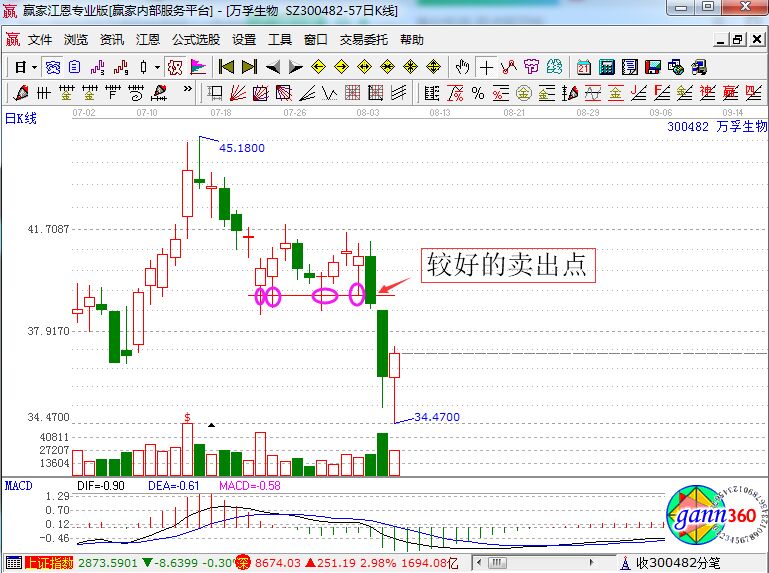Toggle the crosshair cursor tool

point(486,67)
